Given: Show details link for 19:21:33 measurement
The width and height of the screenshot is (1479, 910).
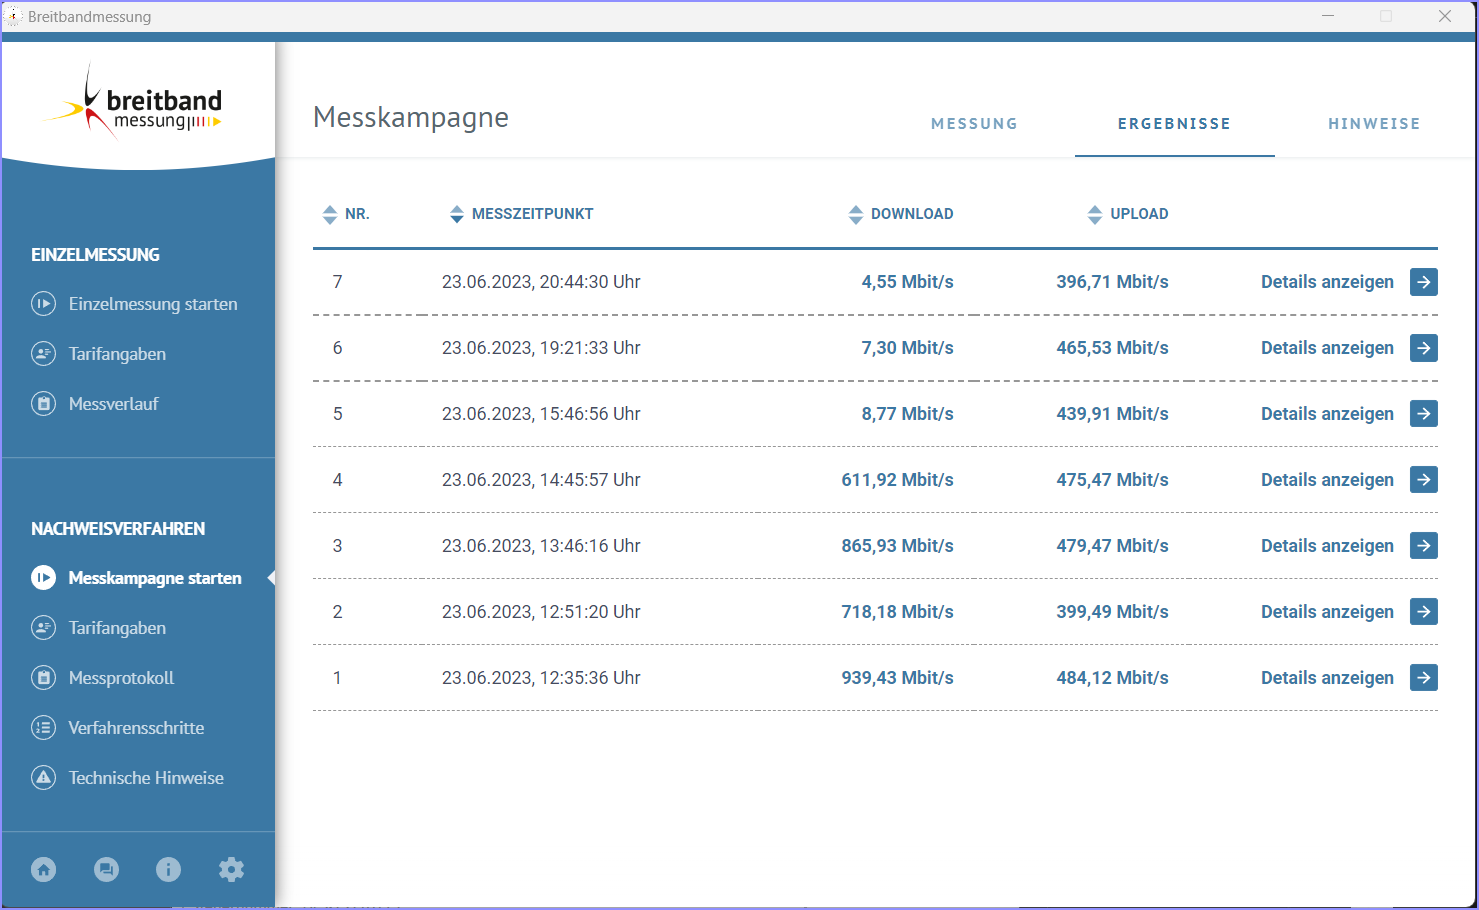Looking at the screenshot, I should click(x=1327, y=348).
